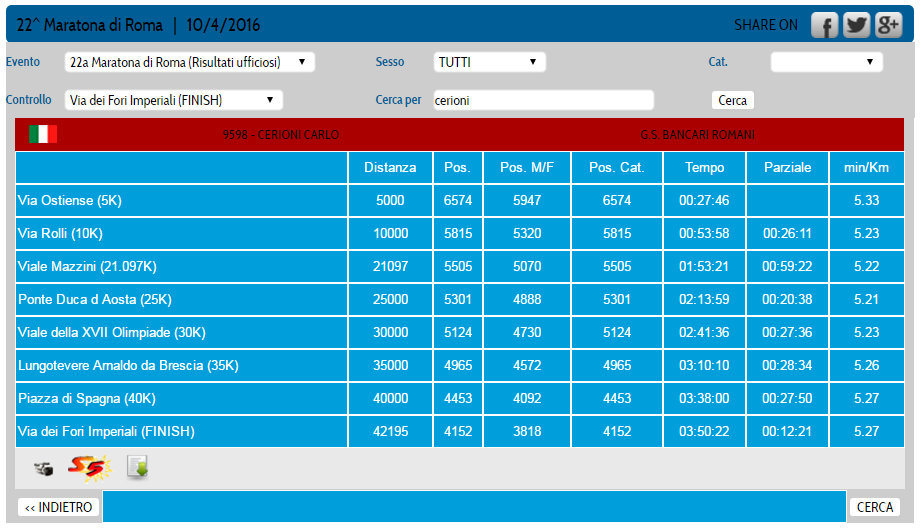
Task: Open the video camera icon
Action: (x=43, y=468)
